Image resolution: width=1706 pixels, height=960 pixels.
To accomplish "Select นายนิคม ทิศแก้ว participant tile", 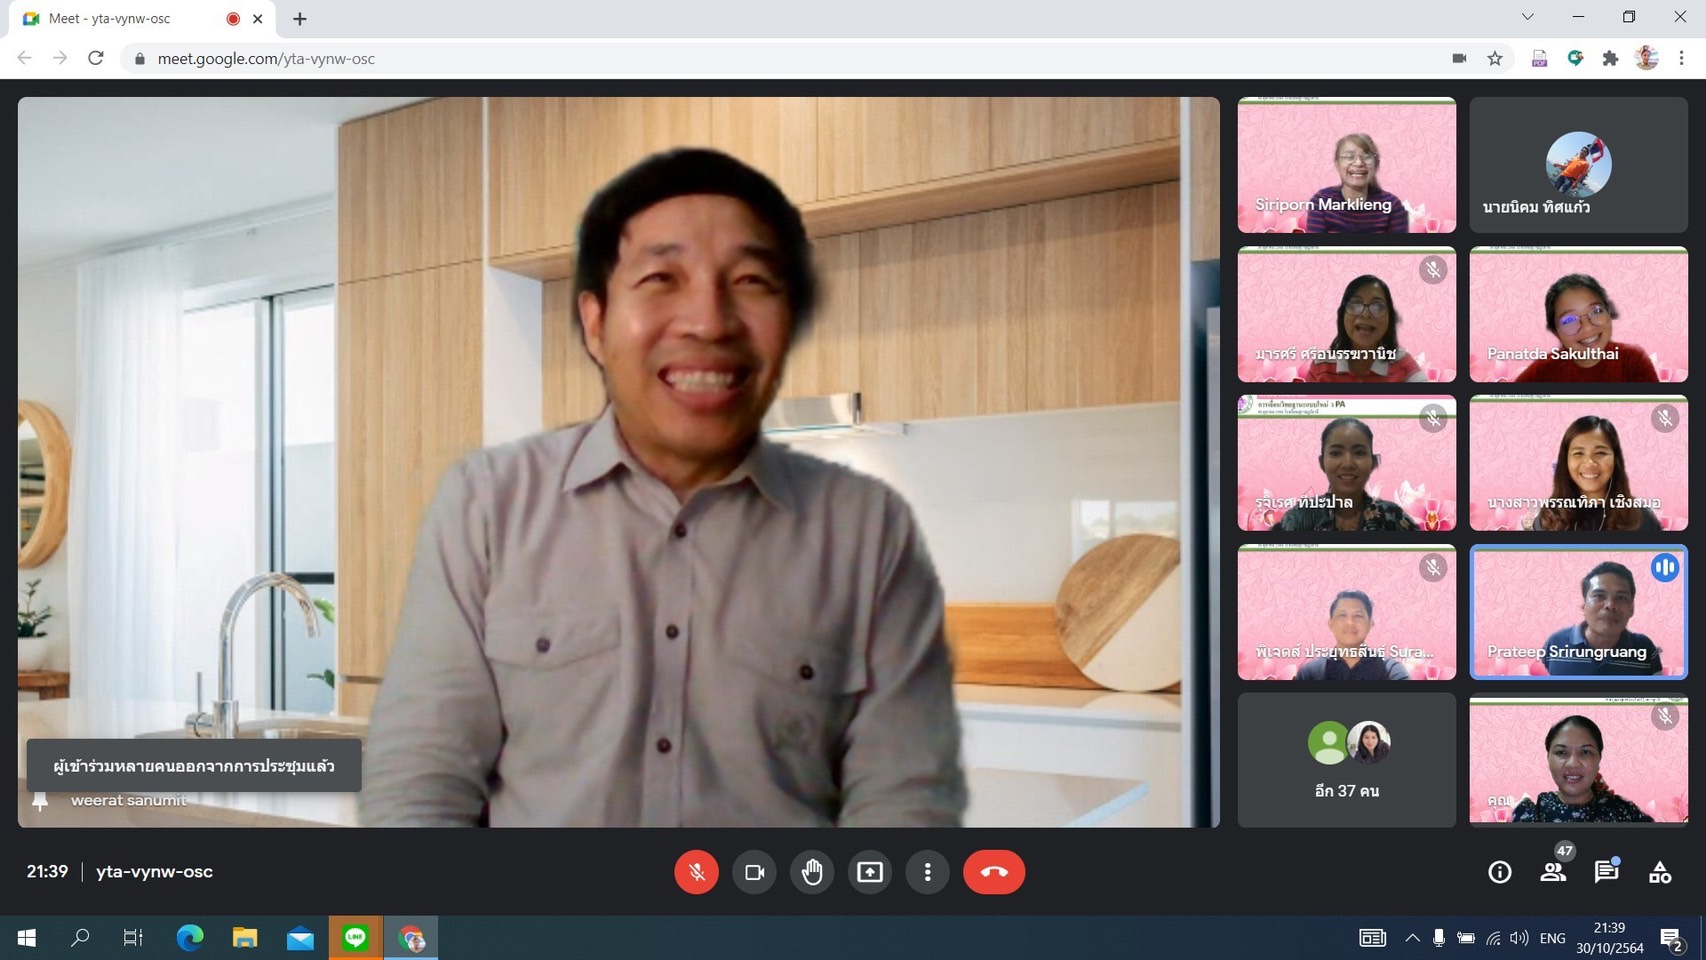I will 1578,165.
